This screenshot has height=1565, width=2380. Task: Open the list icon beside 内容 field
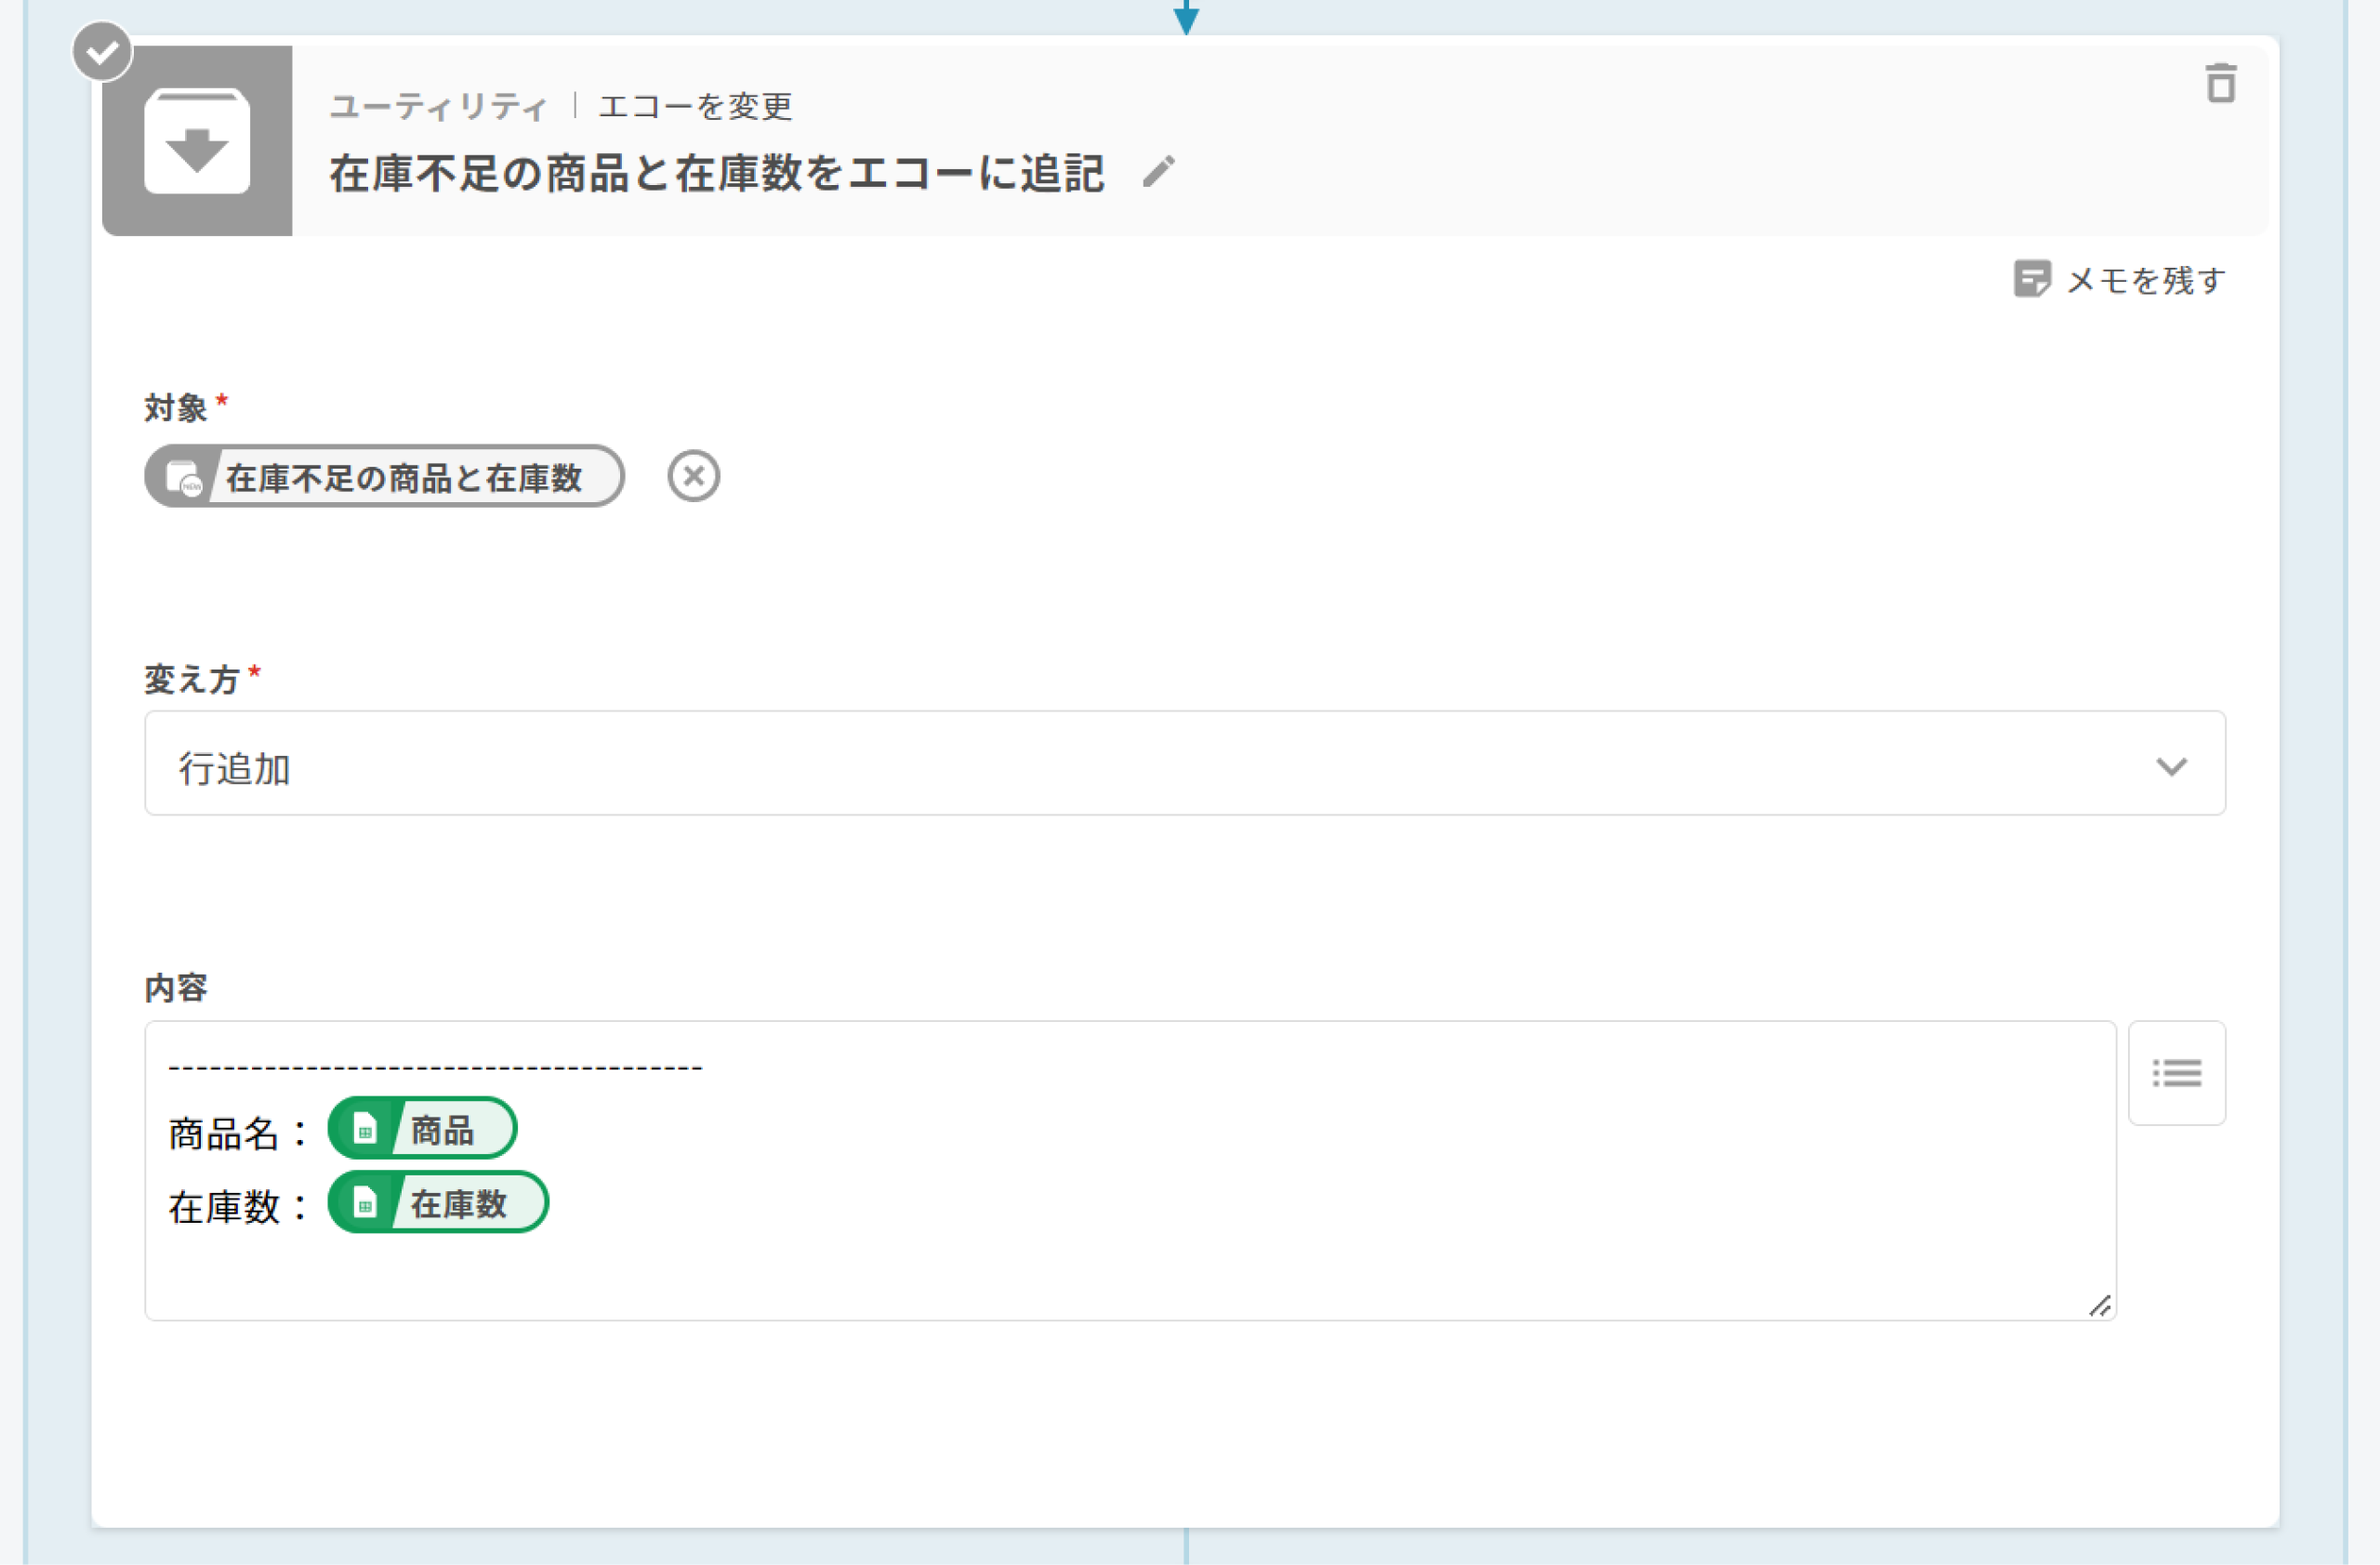pos(2176,1073)
